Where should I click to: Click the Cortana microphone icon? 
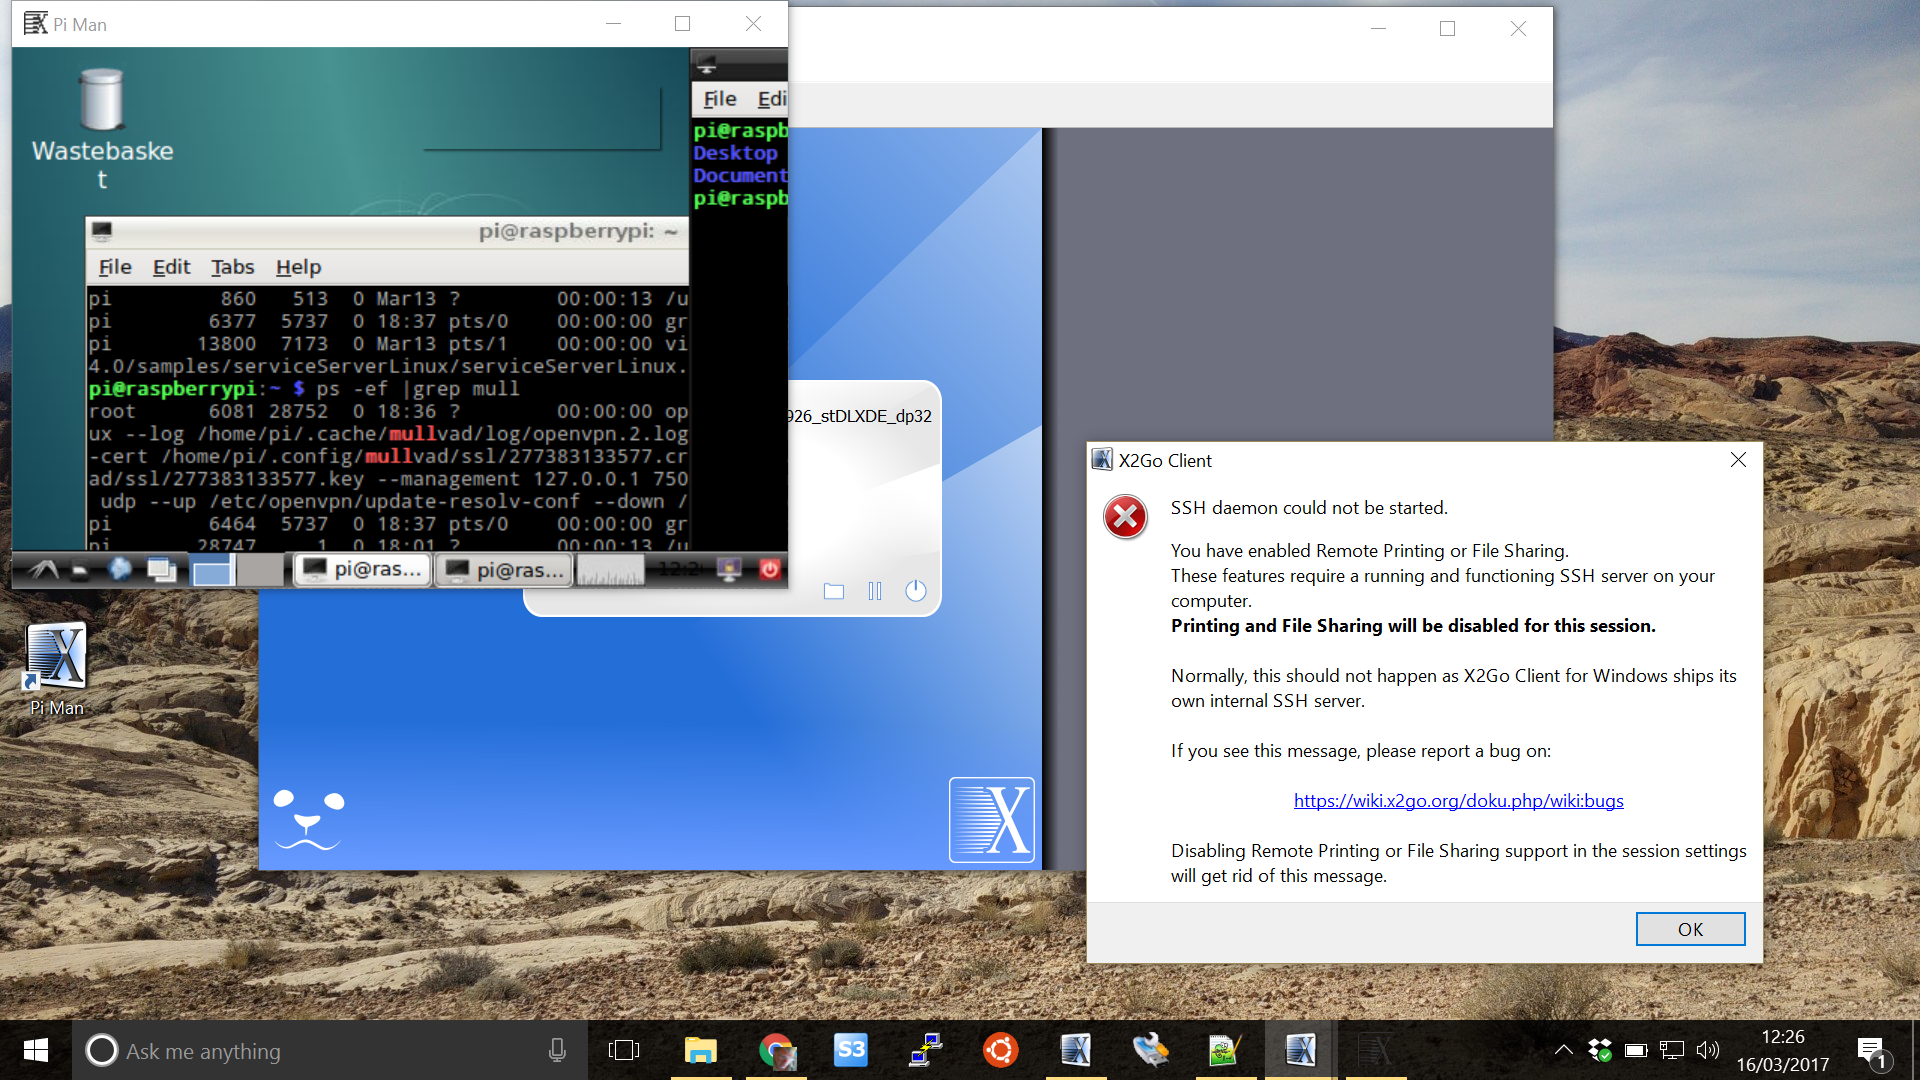(557, 1050)
